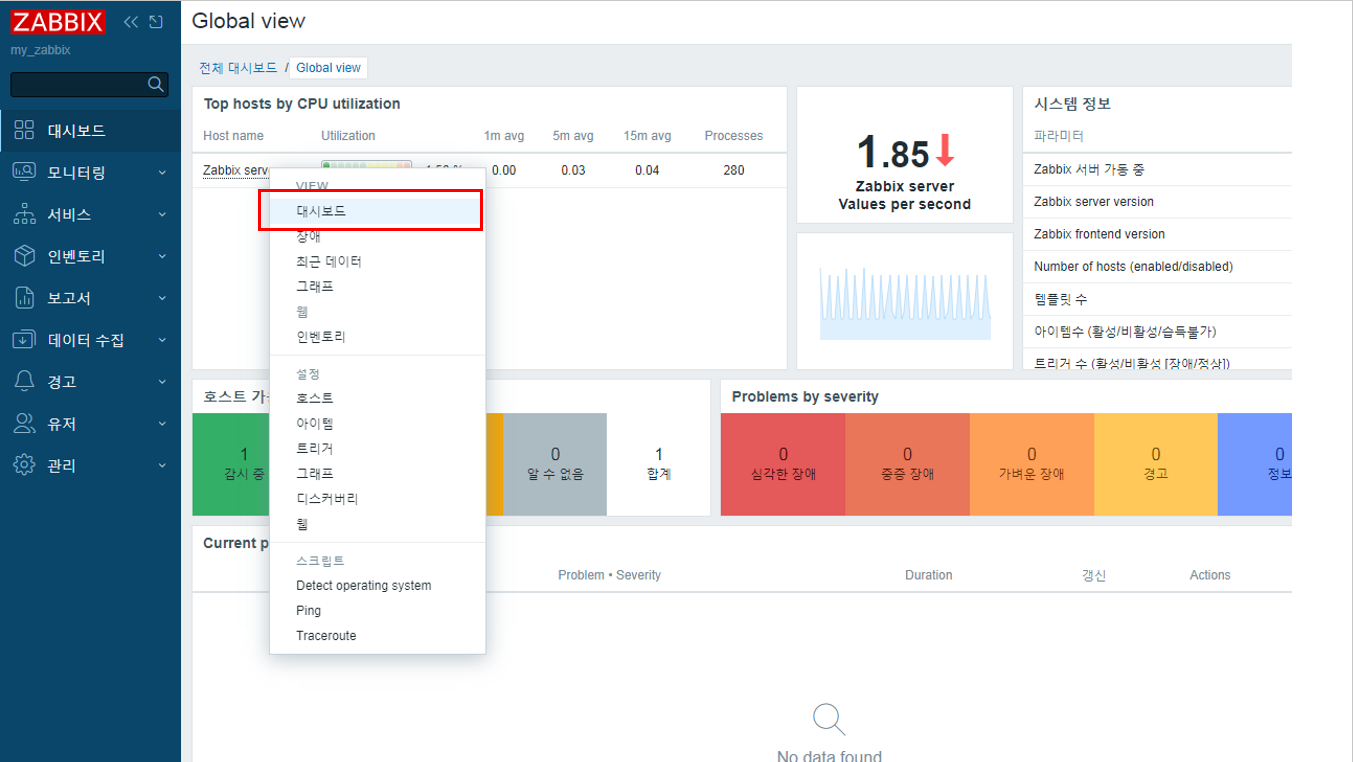Expand the 모니터링 menu chevron
This screenshot has width=1353, height=762.
(162, 173)
